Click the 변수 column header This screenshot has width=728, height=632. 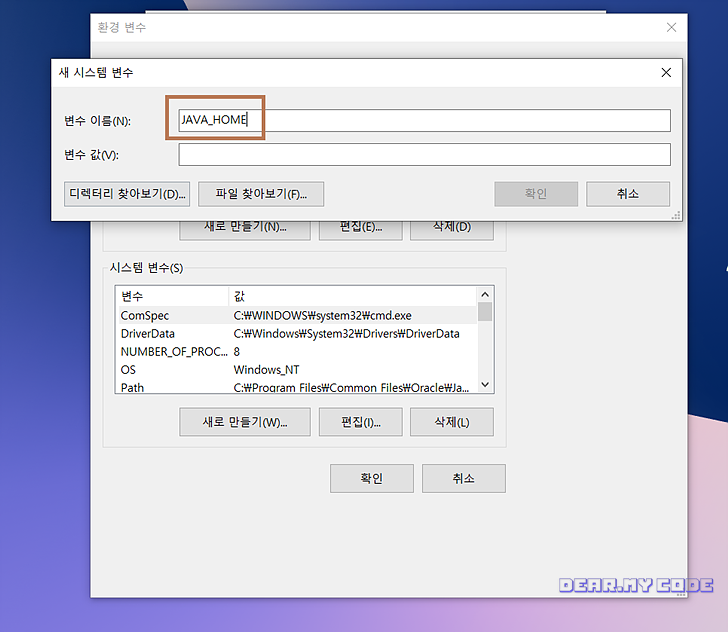coord(172,296)
